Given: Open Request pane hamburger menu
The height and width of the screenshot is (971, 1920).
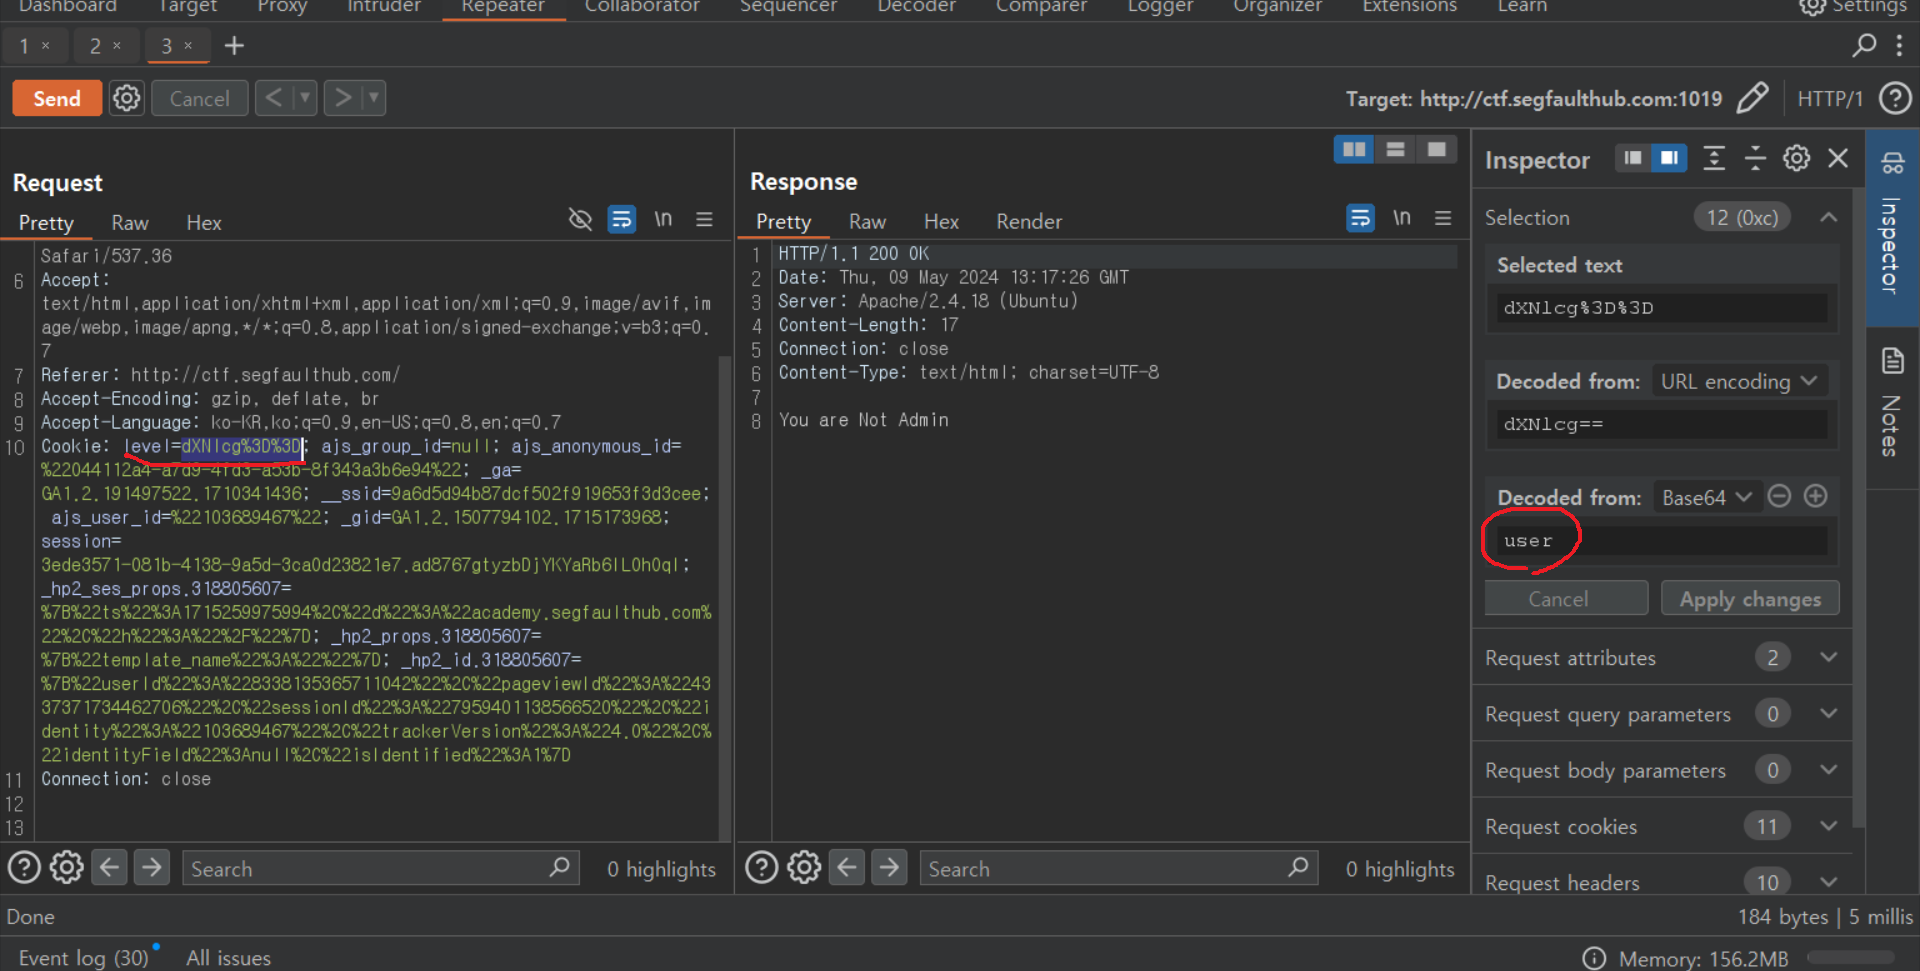Looking at the screenshot, I should pyautogui.click(x=704, y=219).
